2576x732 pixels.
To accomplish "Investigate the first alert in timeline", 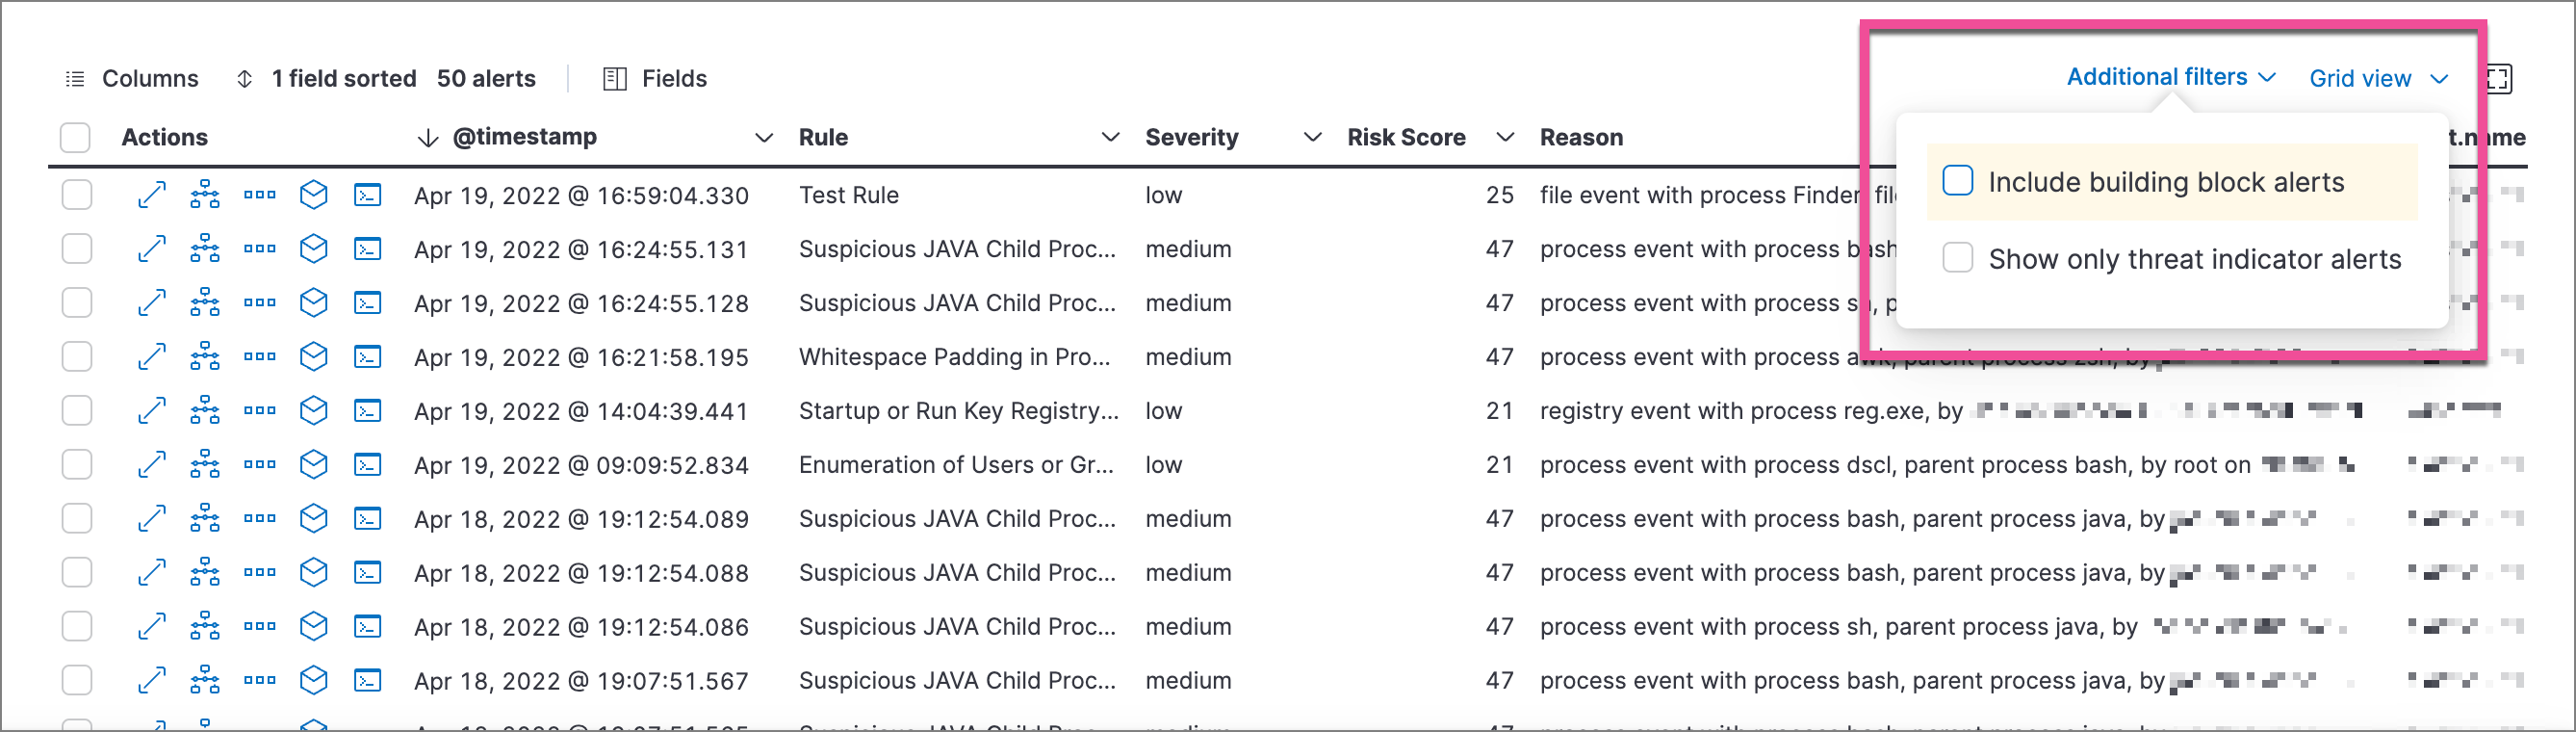I will coord(313,195).
